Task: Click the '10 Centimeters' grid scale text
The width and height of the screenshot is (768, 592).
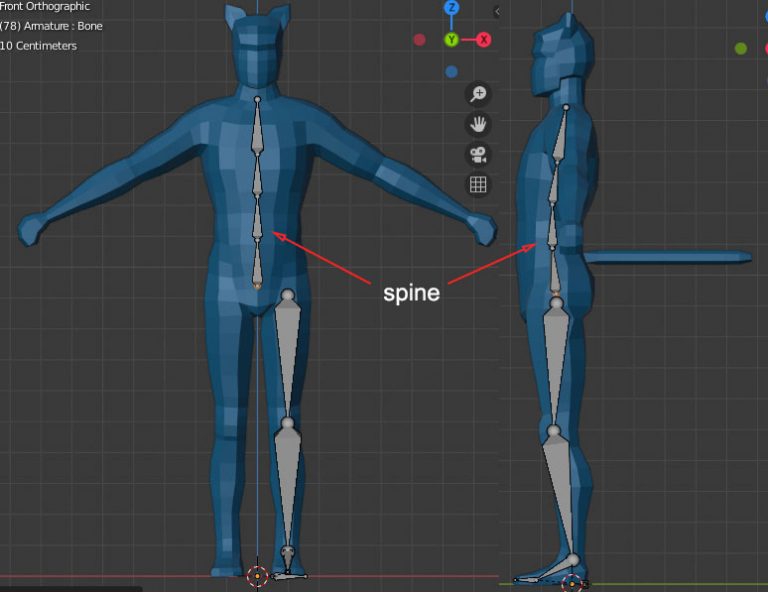Action: click(x=39, y=46)
